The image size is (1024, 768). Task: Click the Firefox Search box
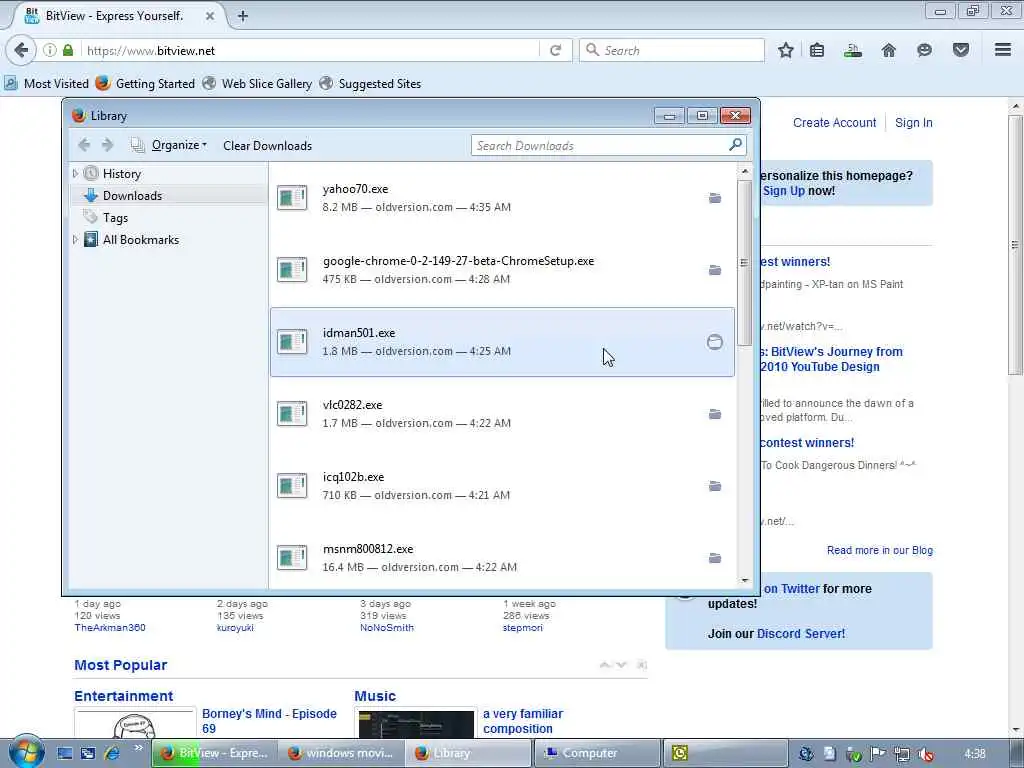671,50
